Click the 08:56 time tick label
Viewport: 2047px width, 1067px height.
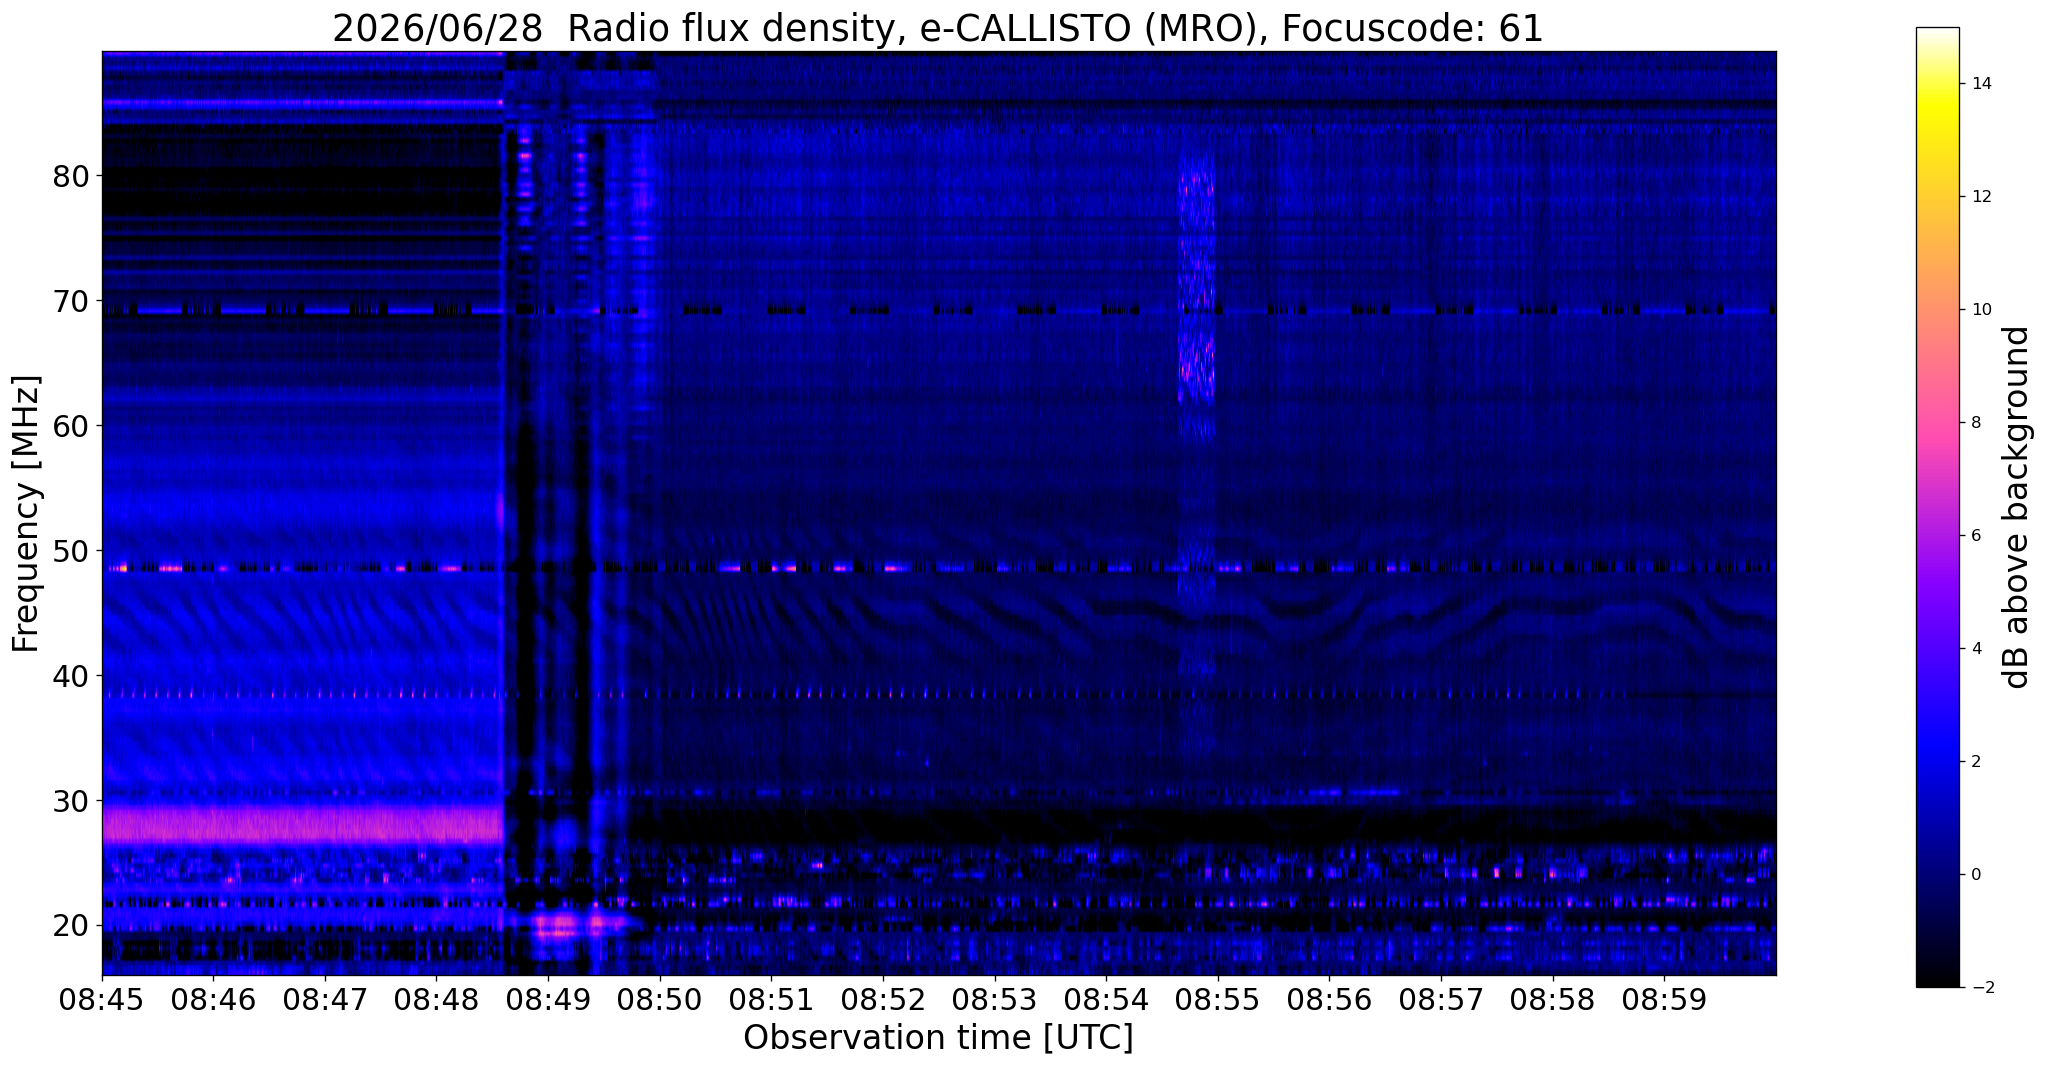(1329, 998)
